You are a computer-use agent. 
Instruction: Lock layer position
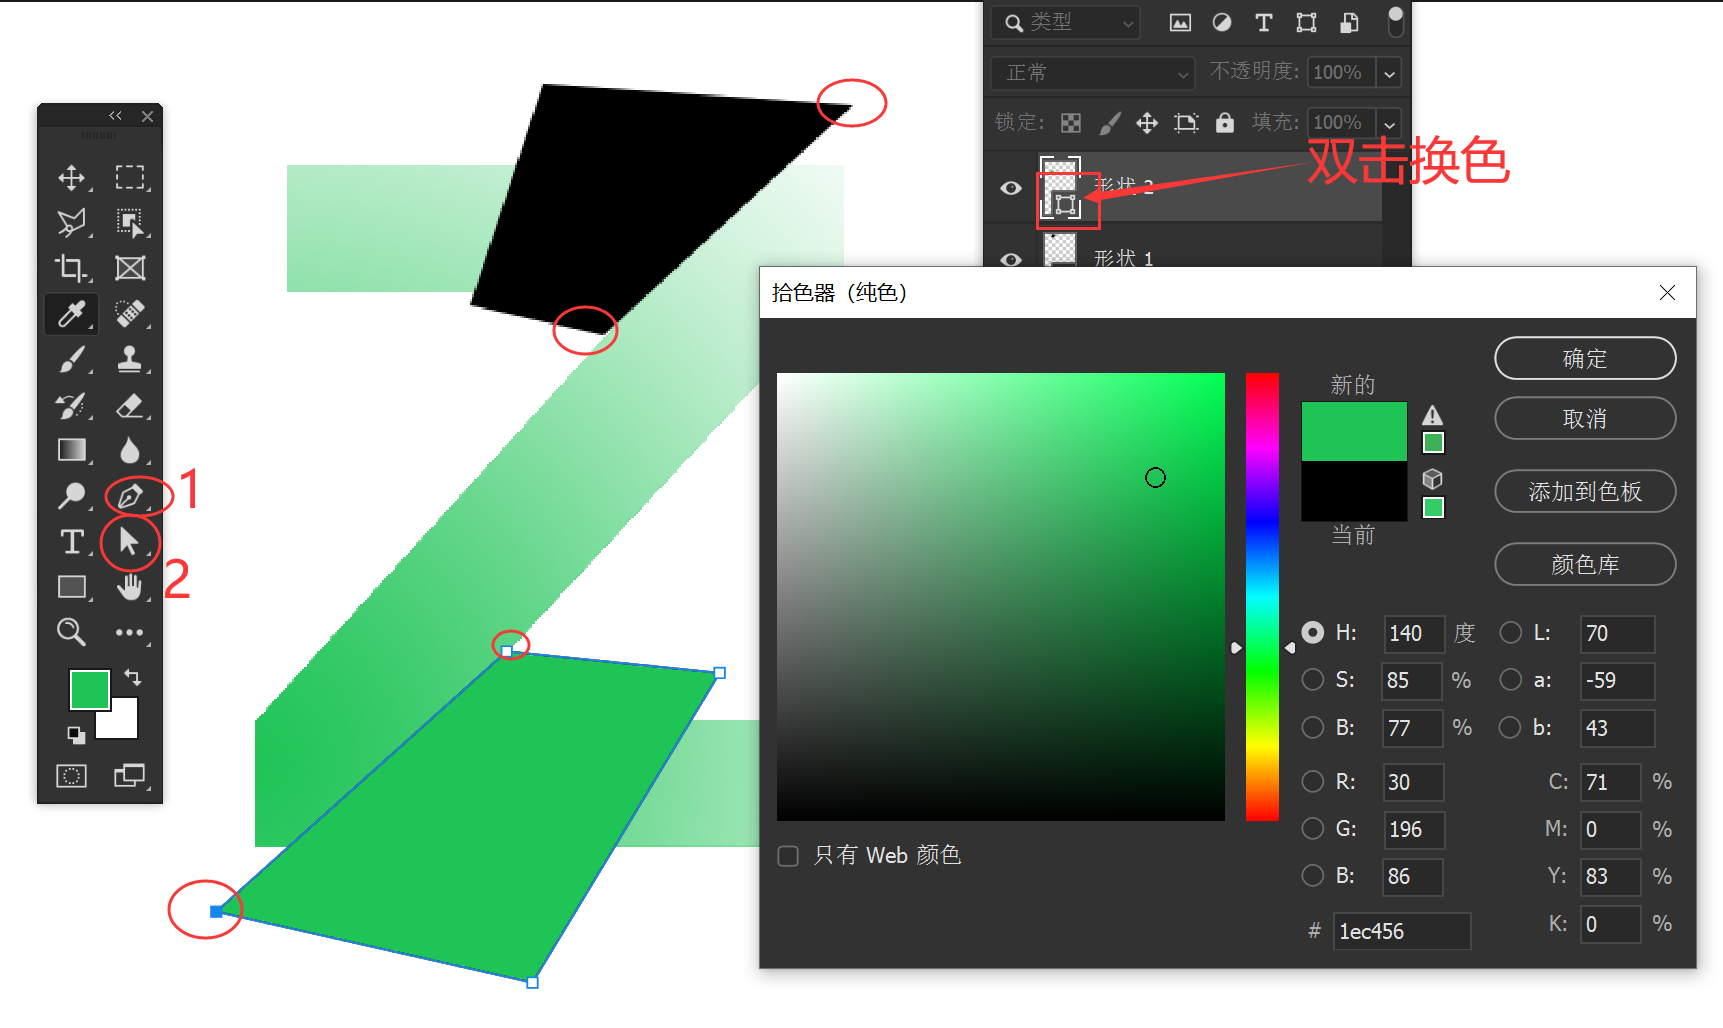coord(1147,123)
